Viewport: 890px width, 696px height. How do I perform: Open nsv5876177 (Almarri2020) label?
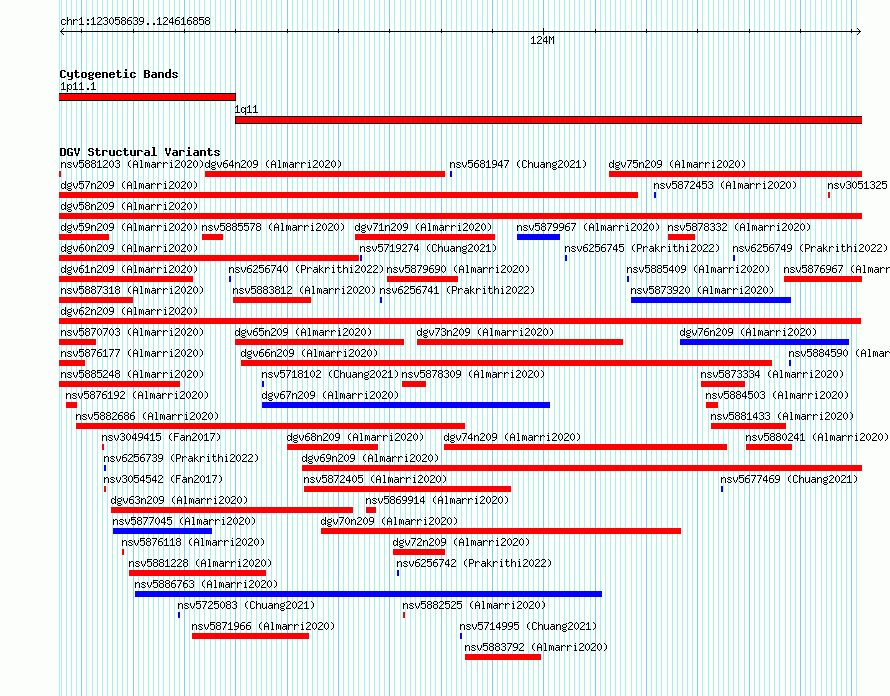tap(132, 353)
